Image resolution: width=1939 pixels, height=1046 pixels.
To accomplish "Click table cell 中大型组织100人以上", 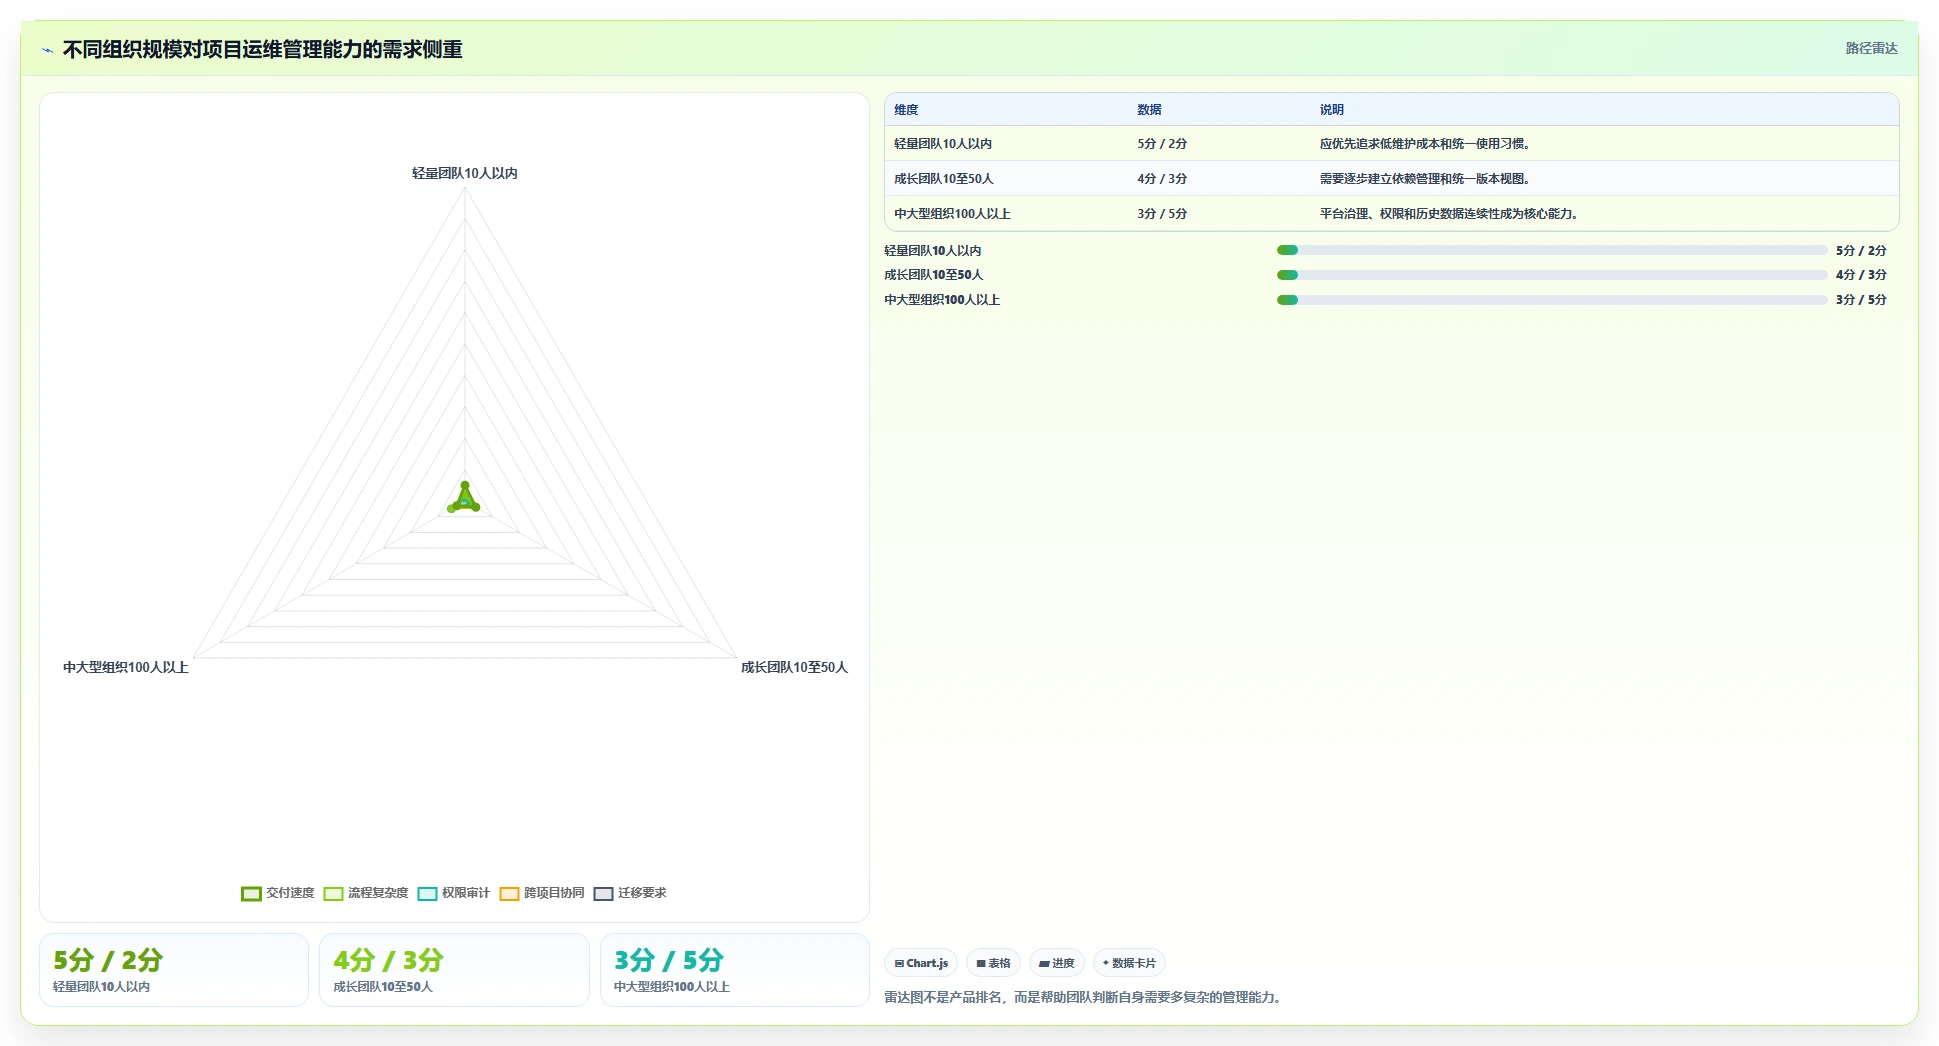I will [952, 214].
